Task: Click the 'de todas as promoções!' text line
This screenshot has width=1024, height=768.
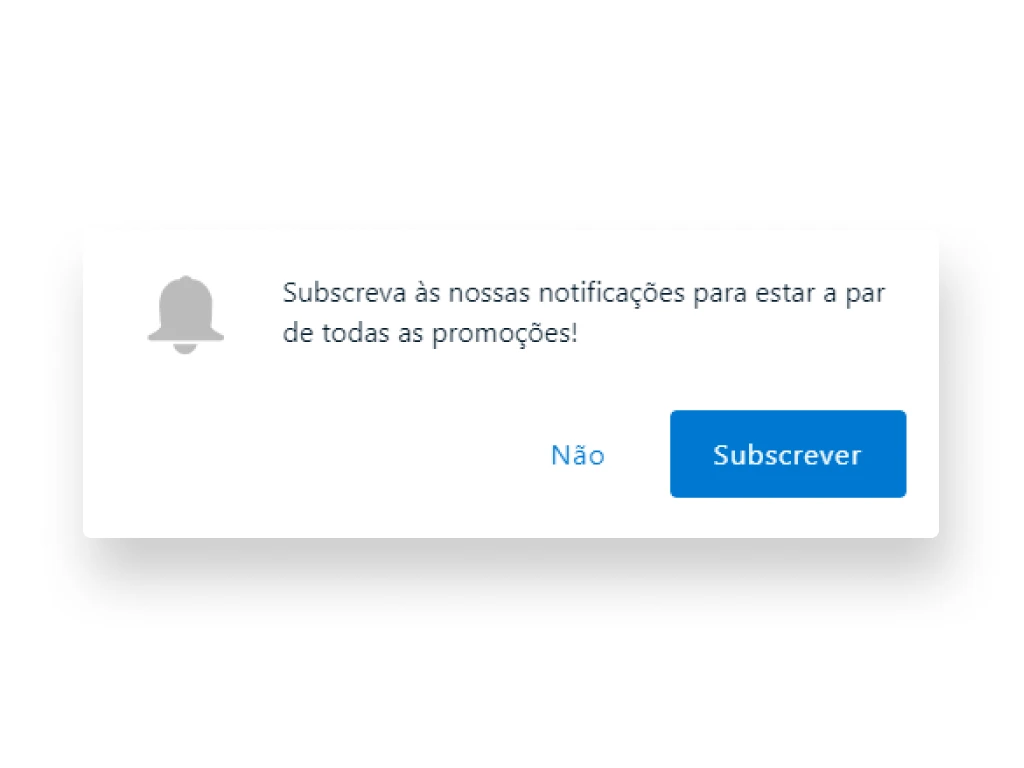Action: click(430, 334)
